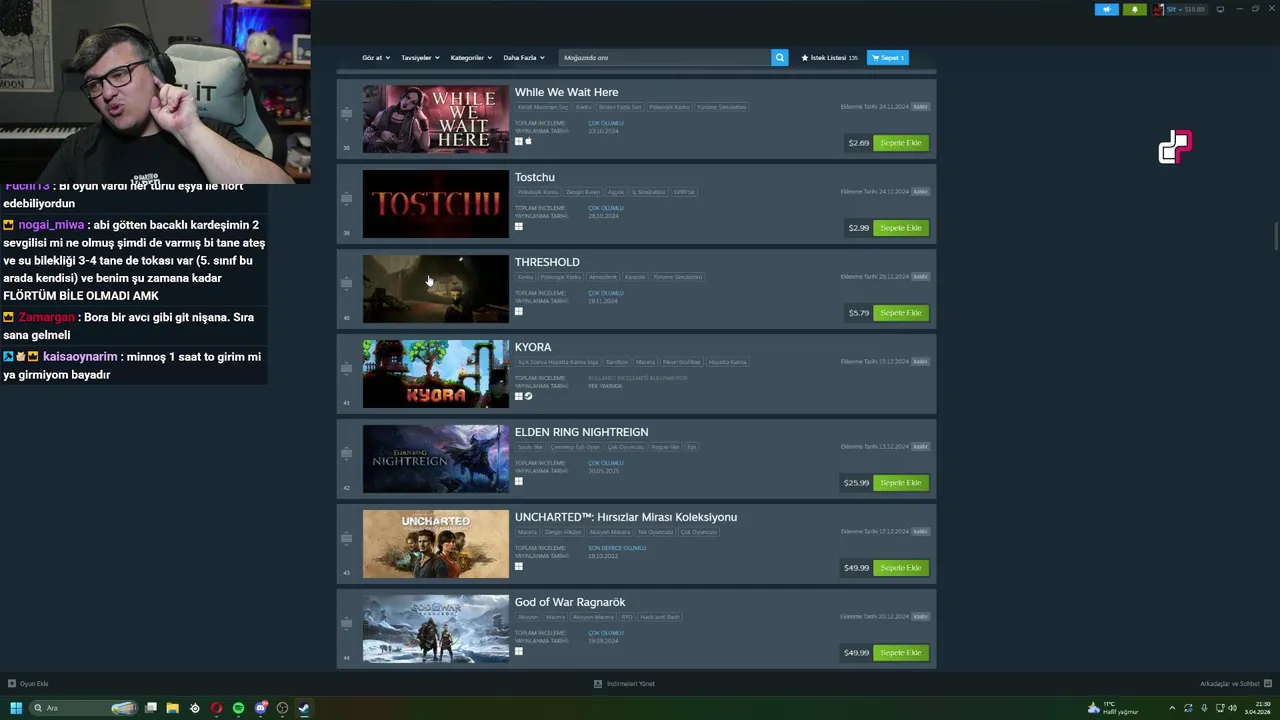Expand the Kategoriler menu
The image size is (1280, 720).
click(x=471, y=58)
